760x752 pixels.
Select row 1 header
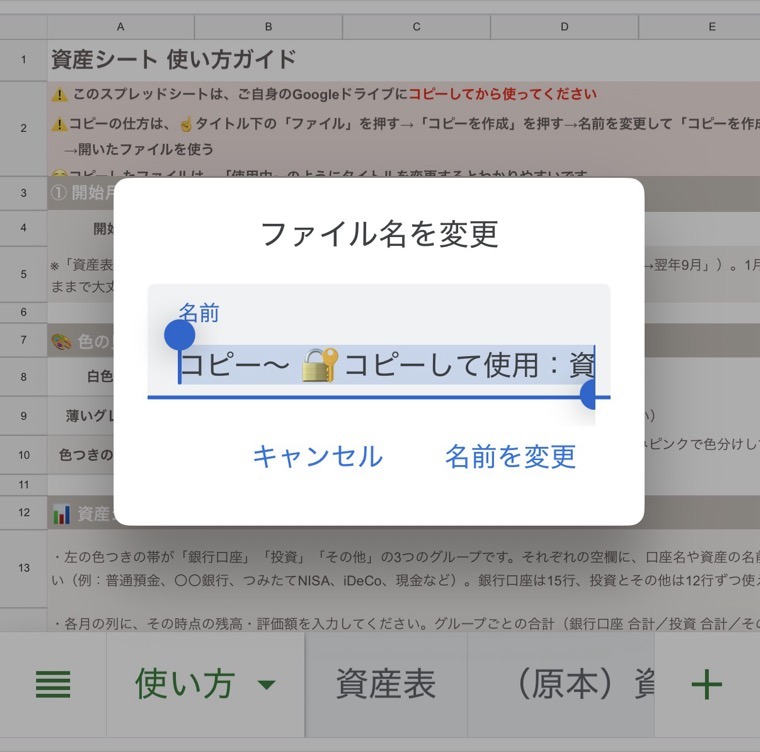click(23, 60)
